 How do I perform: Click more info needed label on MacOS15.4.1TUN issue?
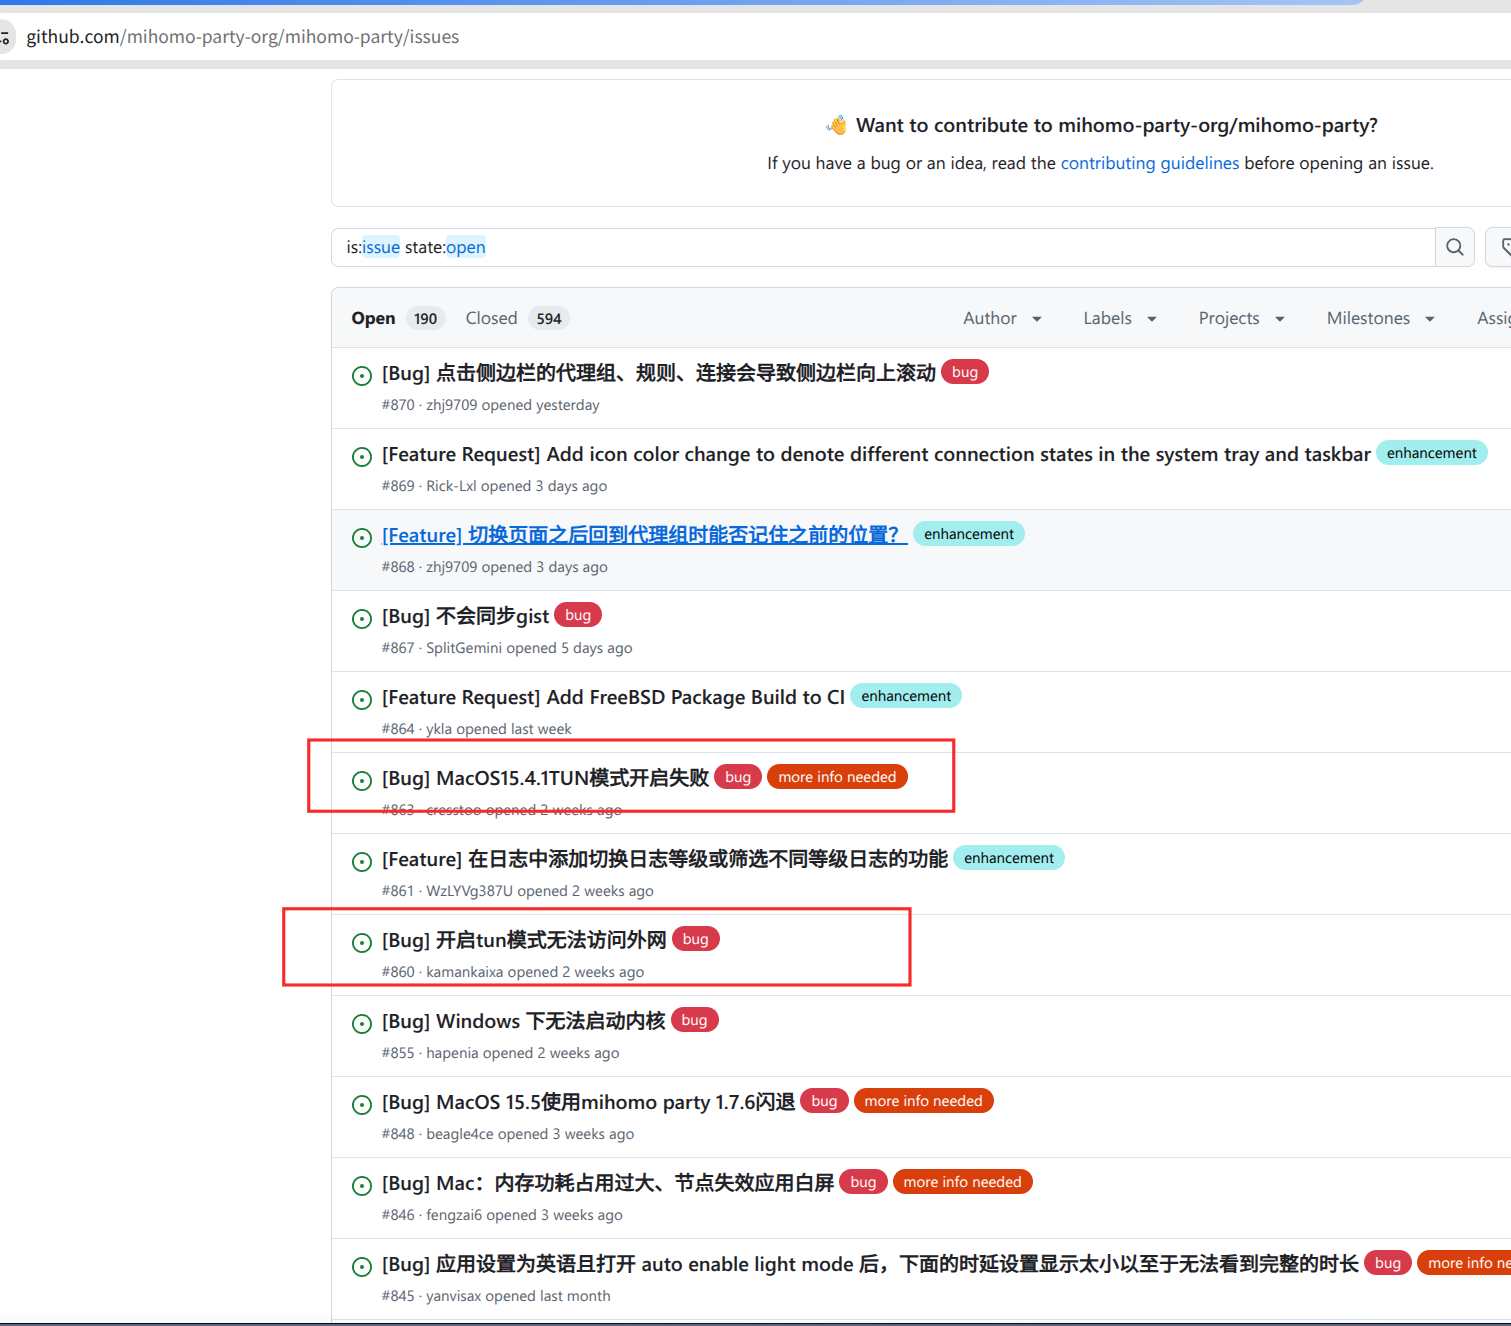click(837, 777)
